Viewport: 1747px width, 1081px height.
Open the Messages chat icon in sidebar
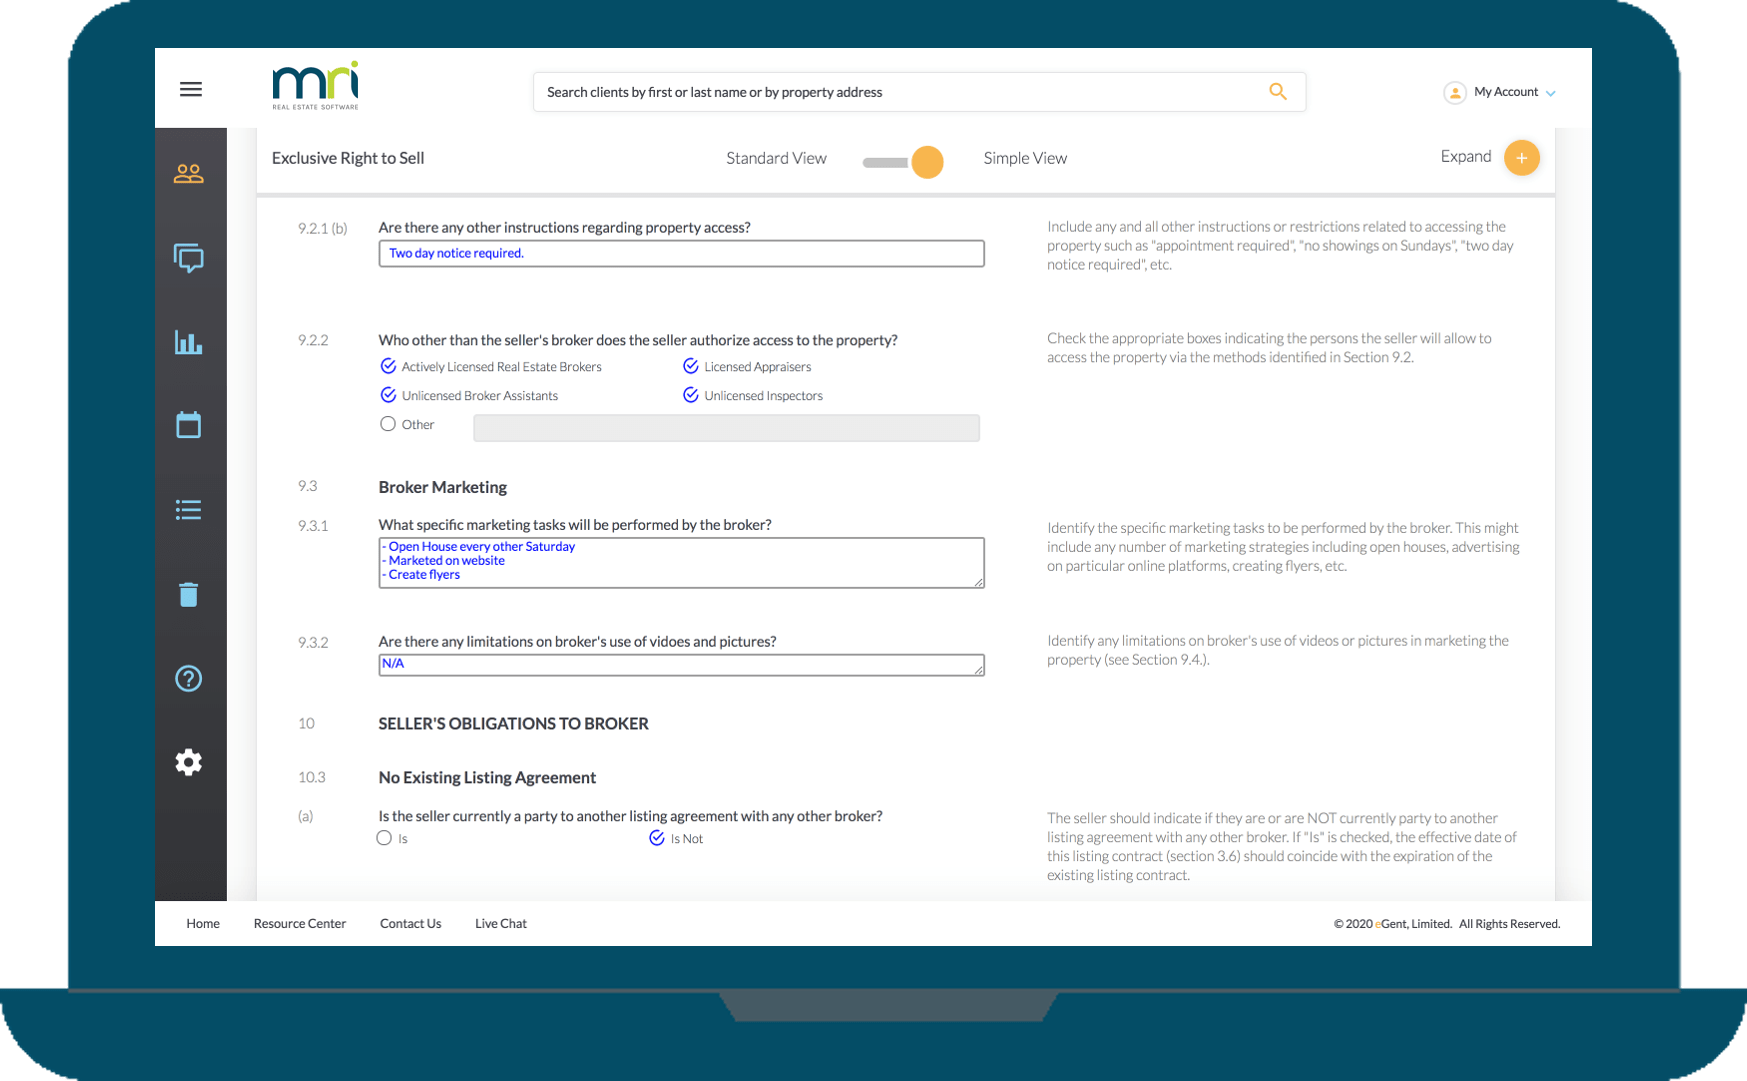coord(189,258)
